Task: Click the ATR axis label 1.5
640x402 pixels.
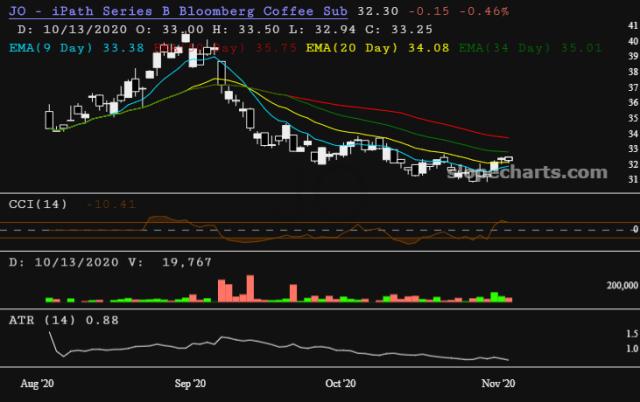Action: [632, 334]
